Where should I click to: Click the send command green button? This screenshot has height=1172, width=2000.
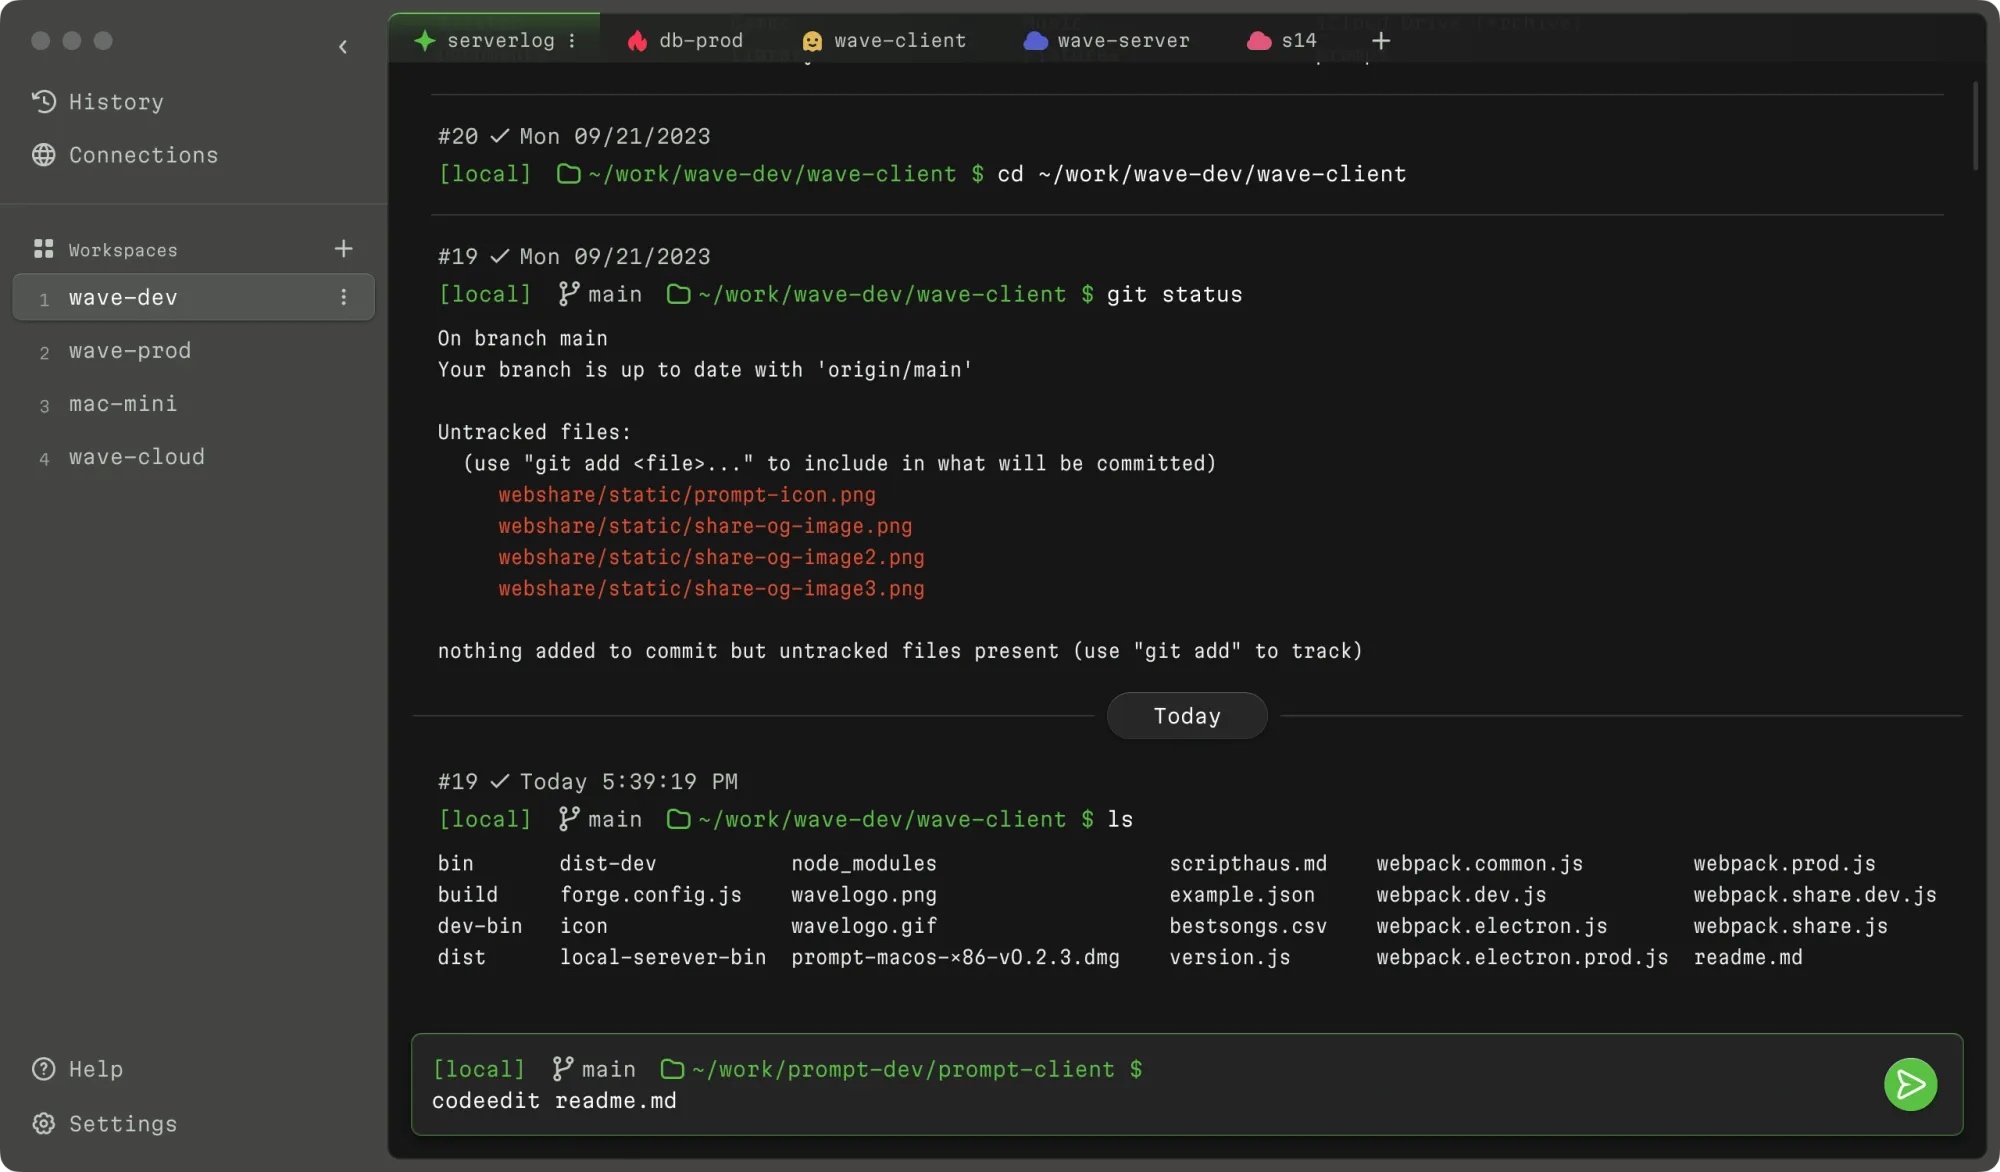coord(1911,1084)
